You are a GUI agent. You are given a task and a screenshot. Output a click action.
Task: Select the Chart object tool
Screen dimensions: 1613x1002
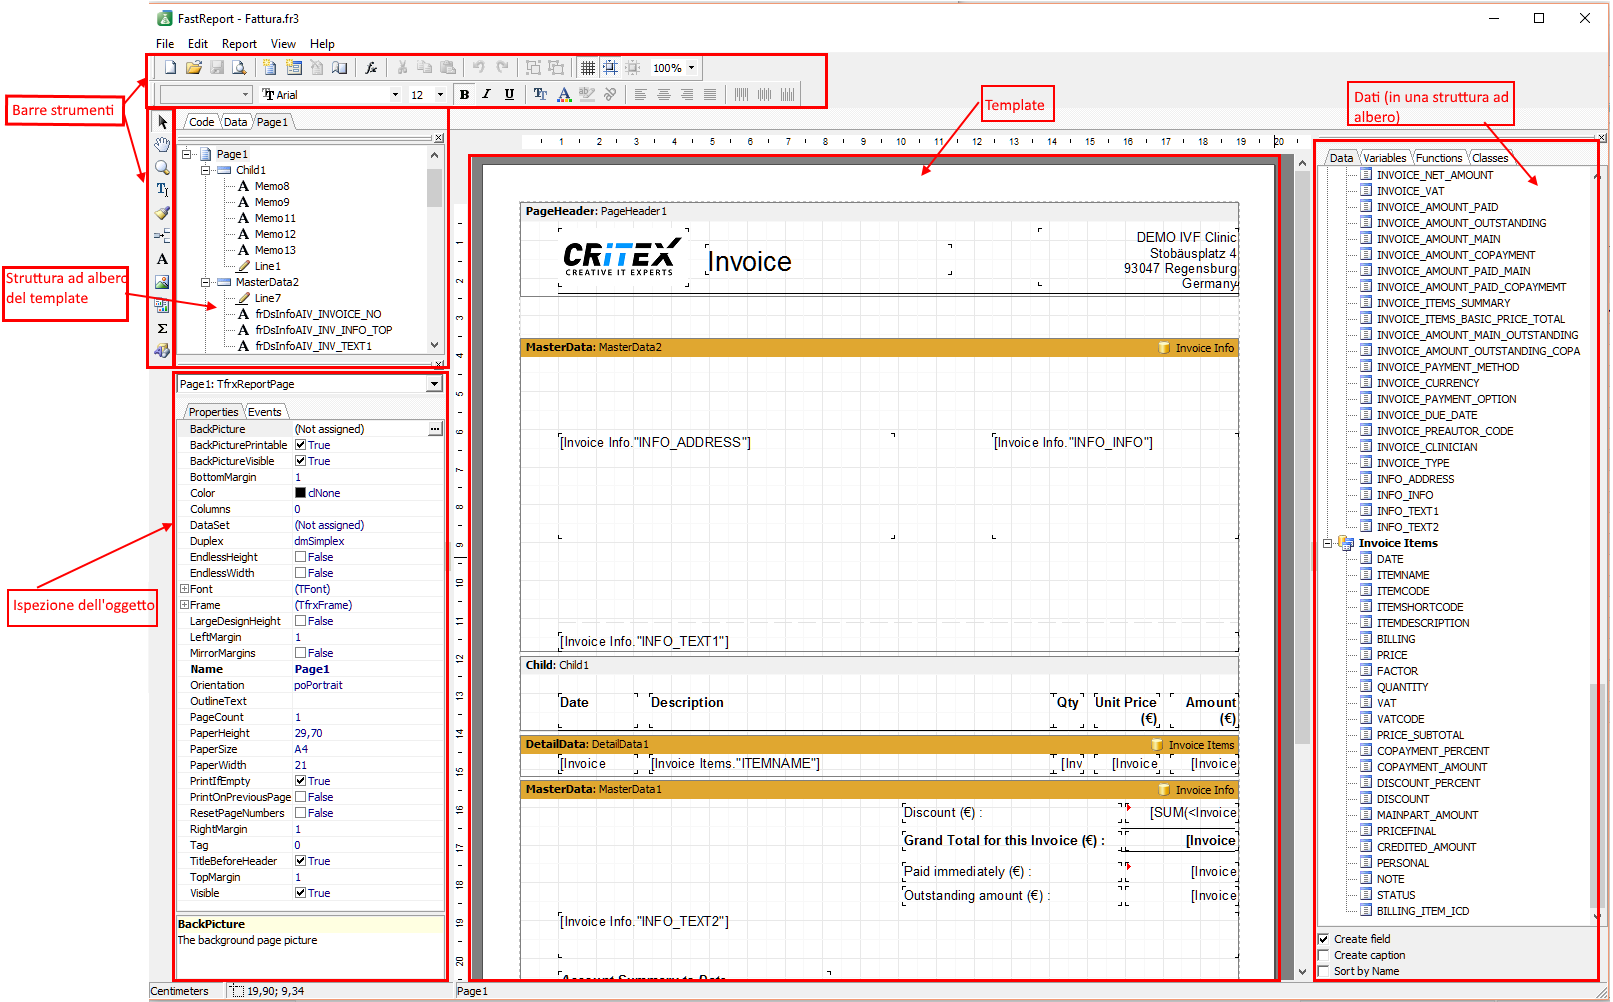tap(162, 305)
